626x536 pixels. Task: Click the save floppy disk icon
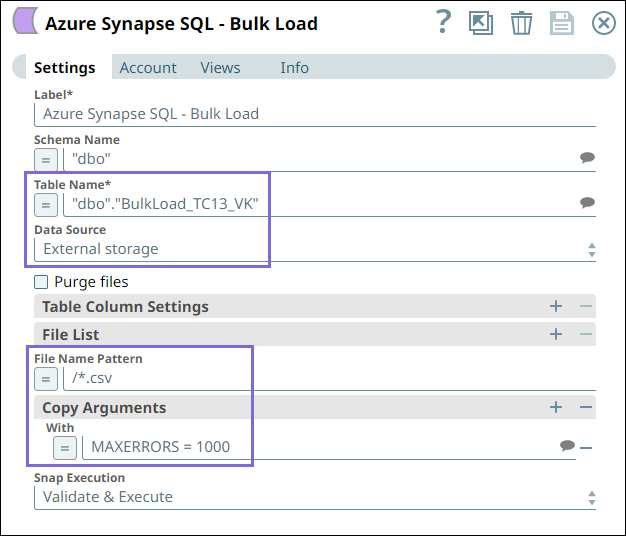pos(562,23)
